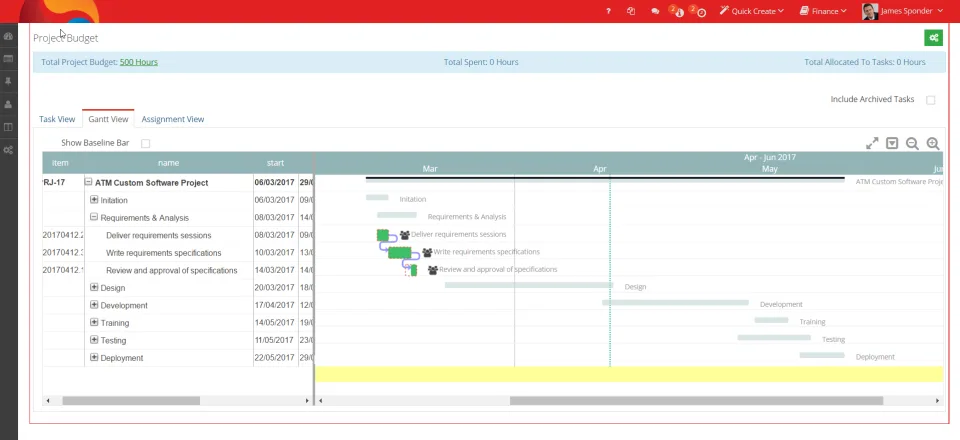Click right arrow of Gantt chart scrollbar
This screenshot has width=960, height=440.
coord(937,401)
